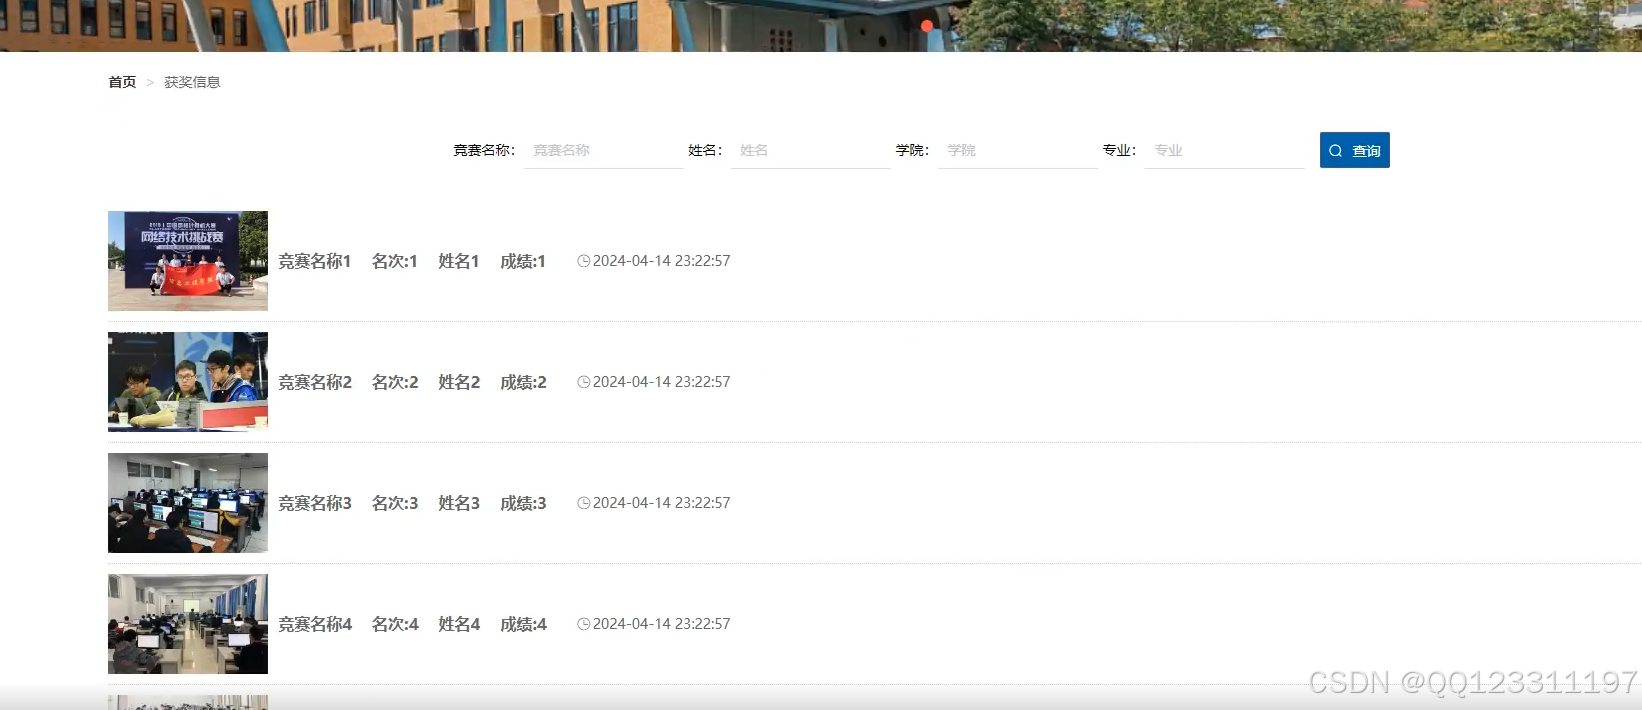Click the 姓名: field label

[x=705, y=150]
